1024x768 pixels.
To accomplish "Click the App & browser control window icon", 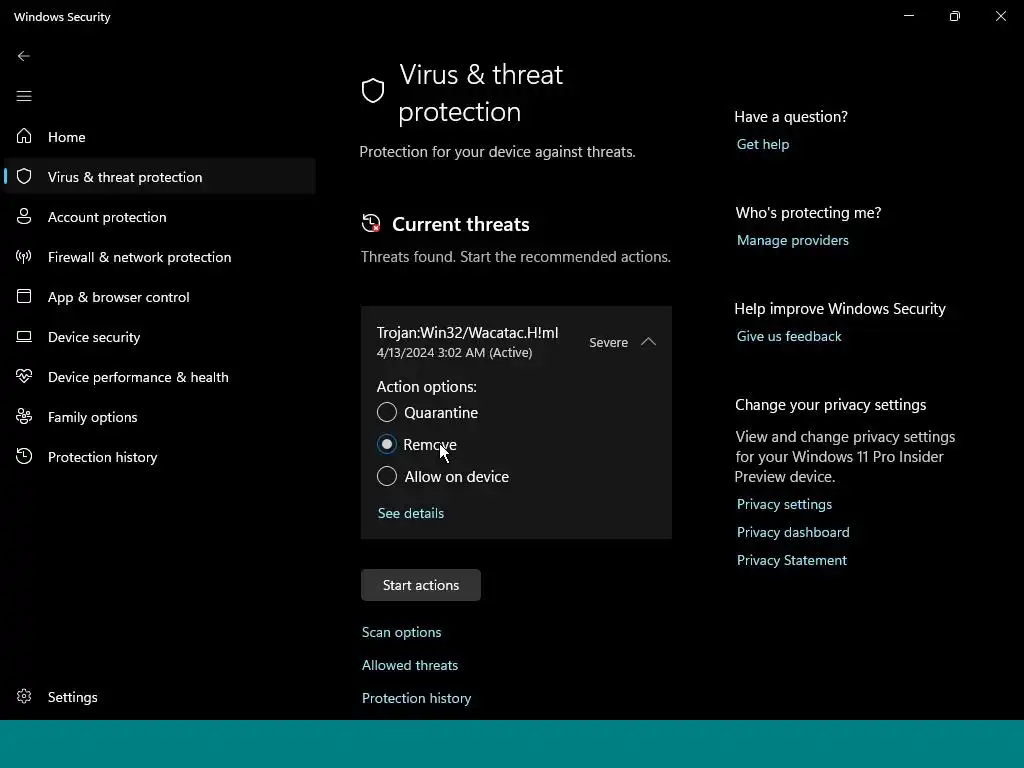I will tap(24, 296).
